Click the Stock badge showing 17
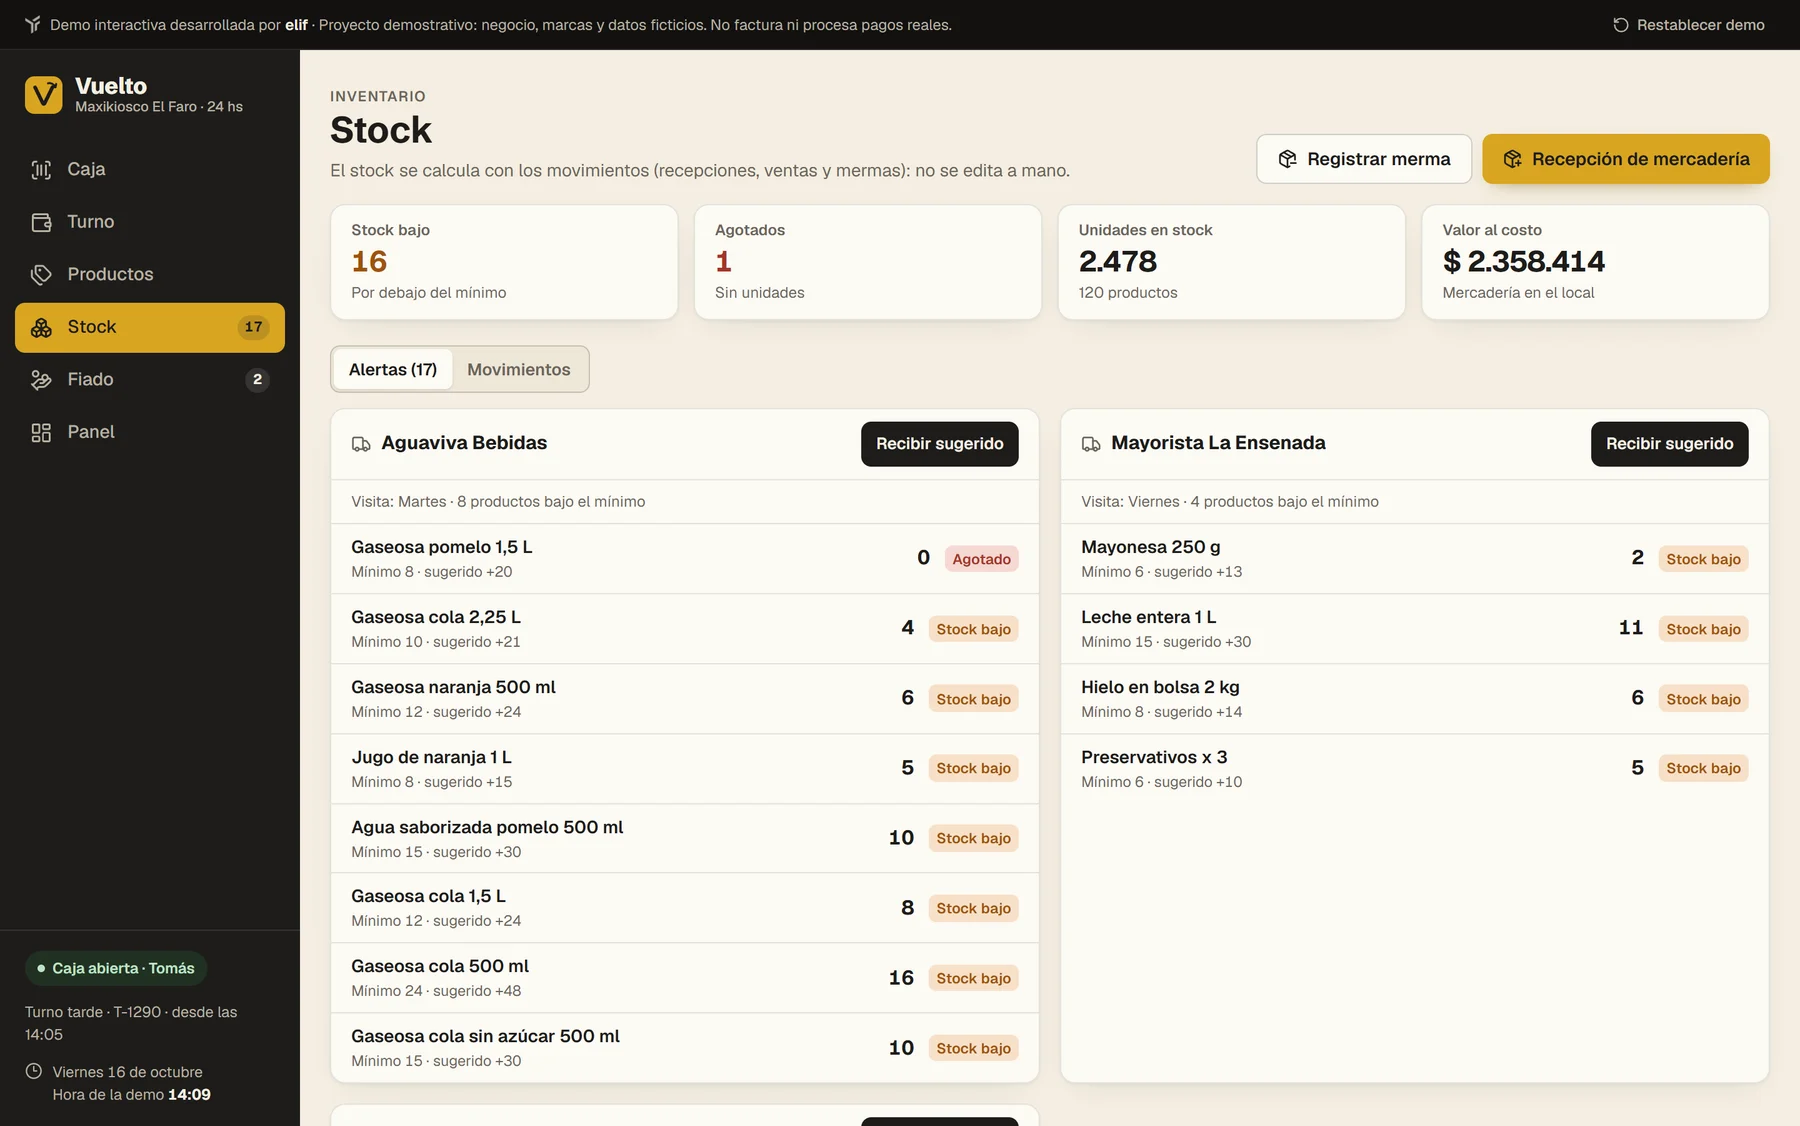 254,327
